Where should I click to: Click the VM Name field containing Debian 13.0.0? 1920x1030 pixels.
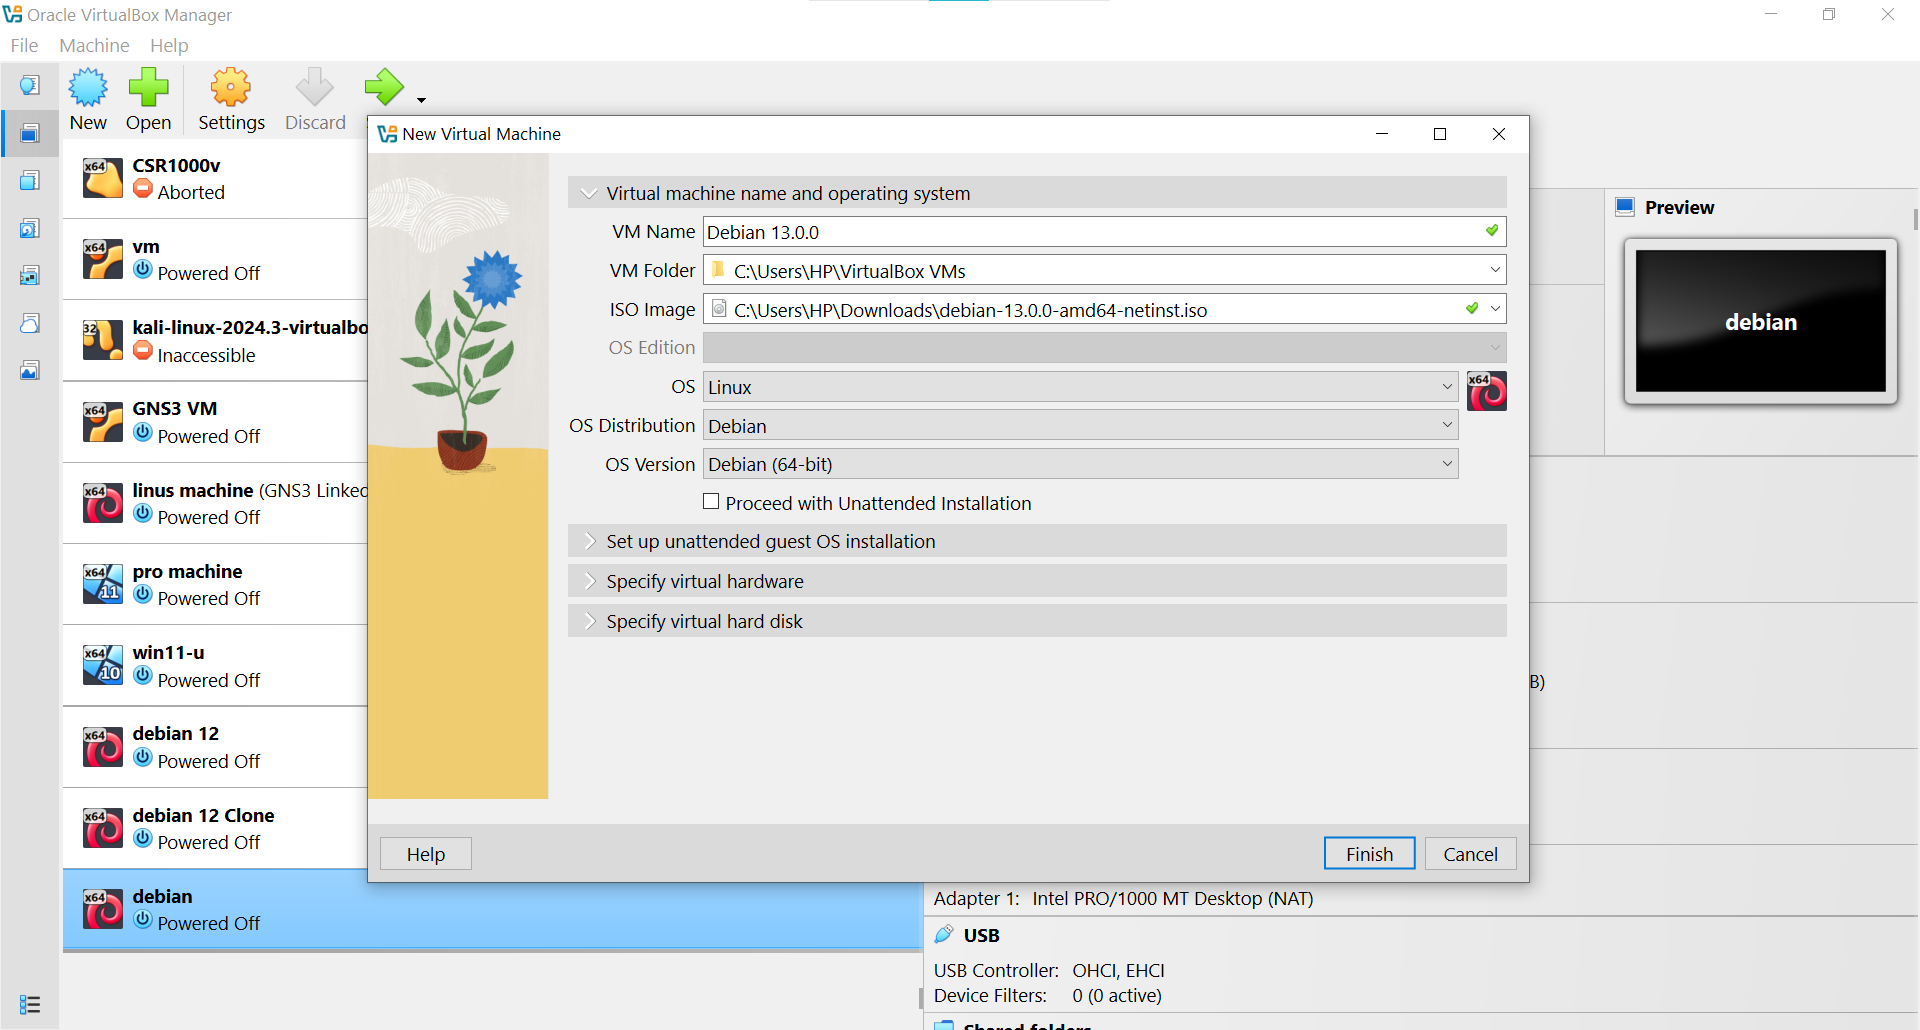[x=1104, y=232]
